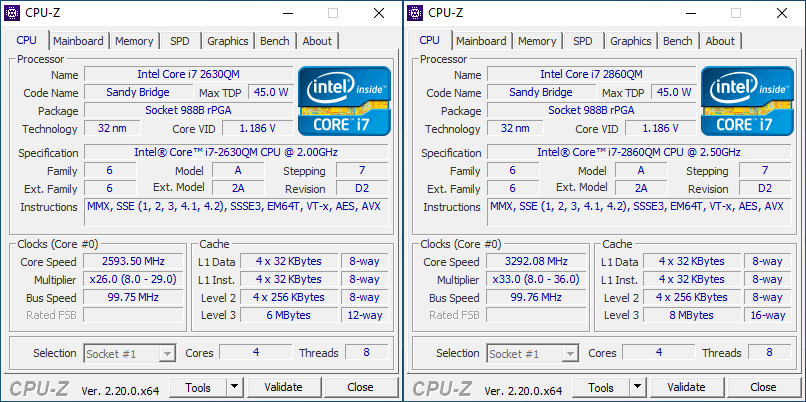Click Level 3 cache value 8 MBytes
806x402 pixels.
[691, 315]
